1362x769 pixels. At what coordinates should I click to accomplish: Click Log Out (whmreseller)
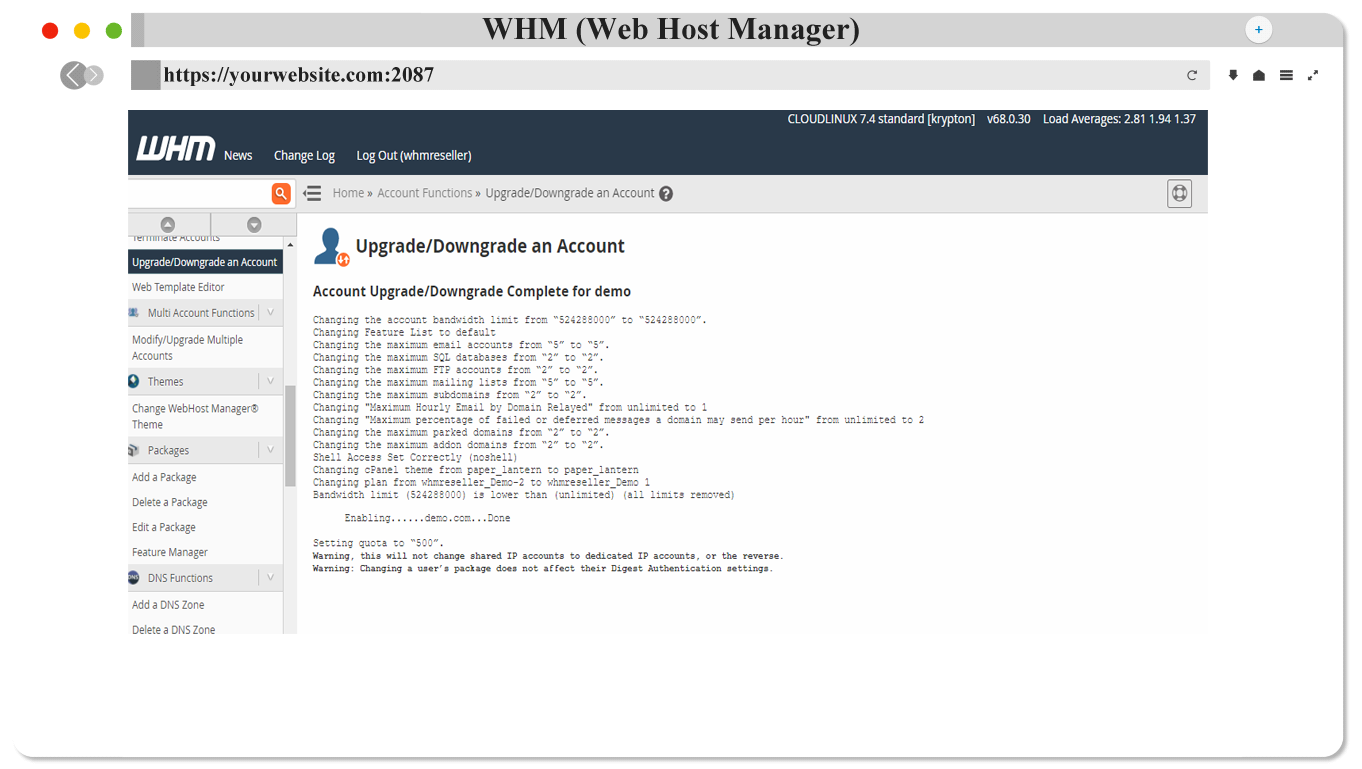pos(414,155)
